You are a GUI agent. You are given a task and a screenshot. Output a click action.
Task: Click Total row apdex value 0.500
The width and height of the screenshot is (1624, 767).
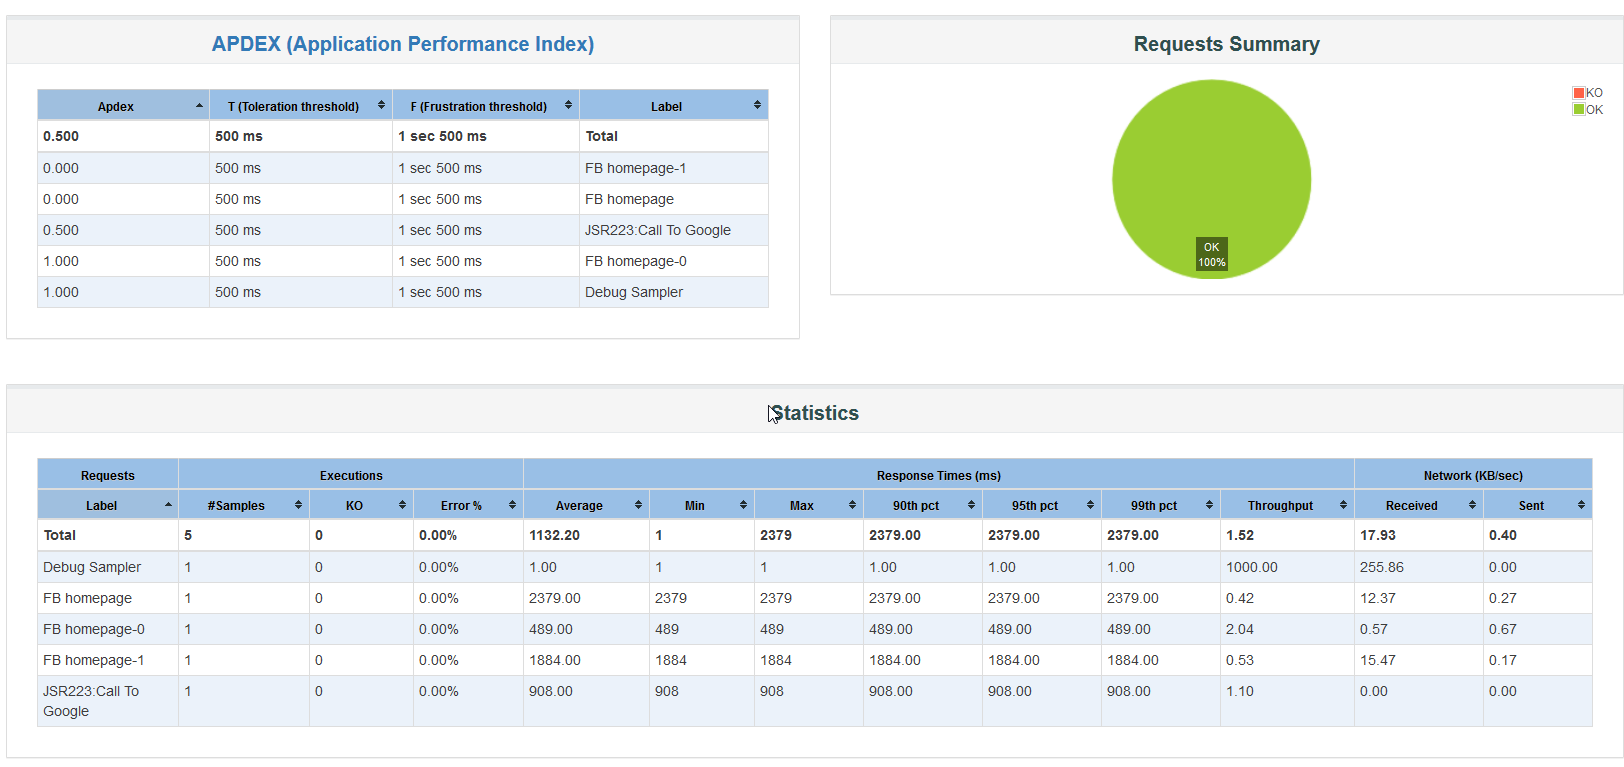pos(61,136)
